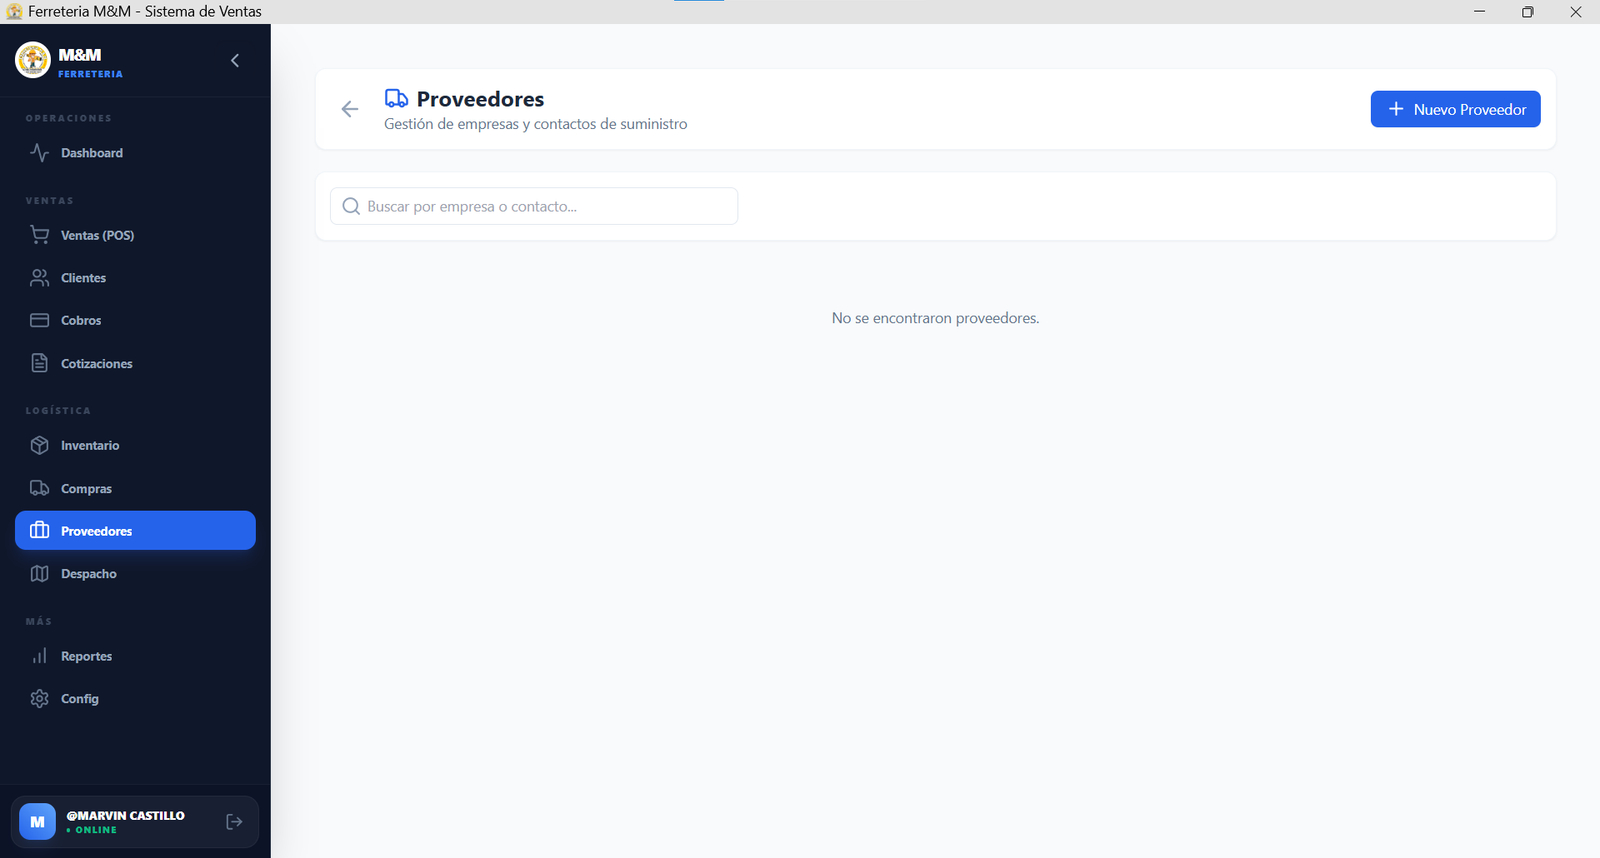Go back using the left arrow
Image resolution: width=1600 pixels, height=858 pixels.
coord(349,109)
